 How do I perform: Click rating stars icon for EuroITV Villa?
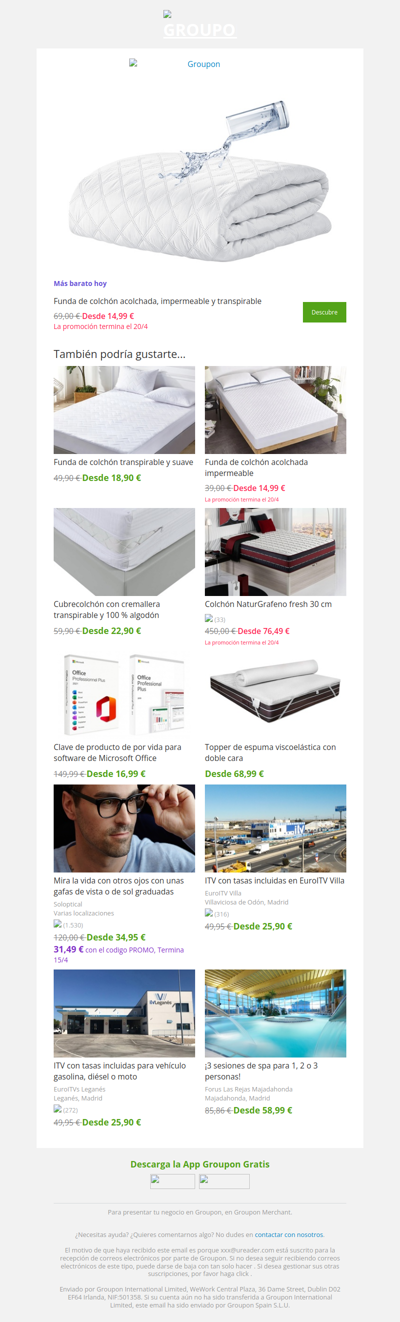[x=209, y=913]
